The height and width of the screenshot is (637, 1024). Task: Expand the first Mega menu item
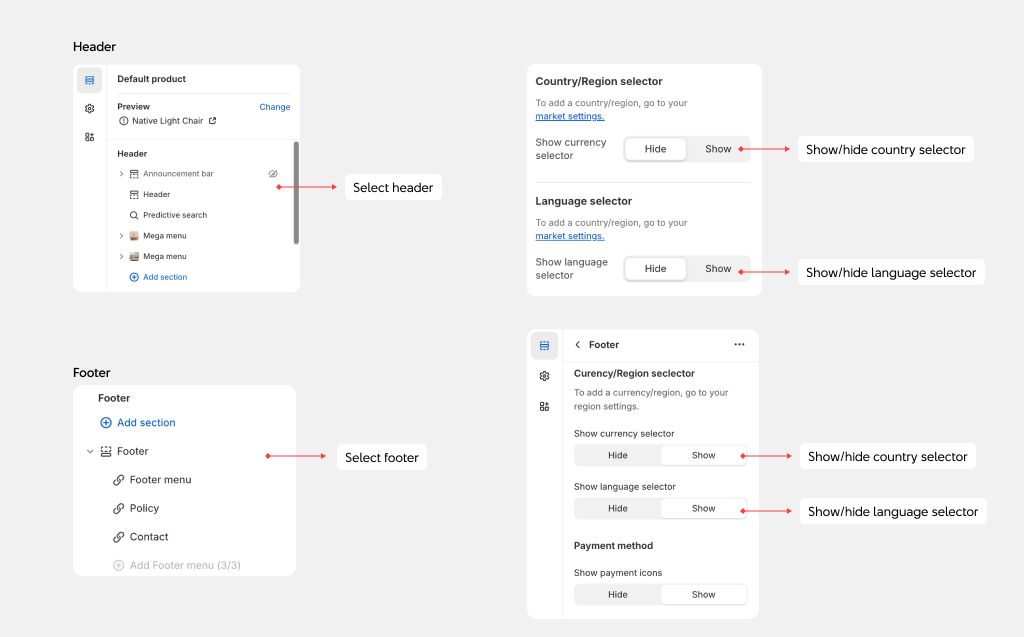coord(121,236)
